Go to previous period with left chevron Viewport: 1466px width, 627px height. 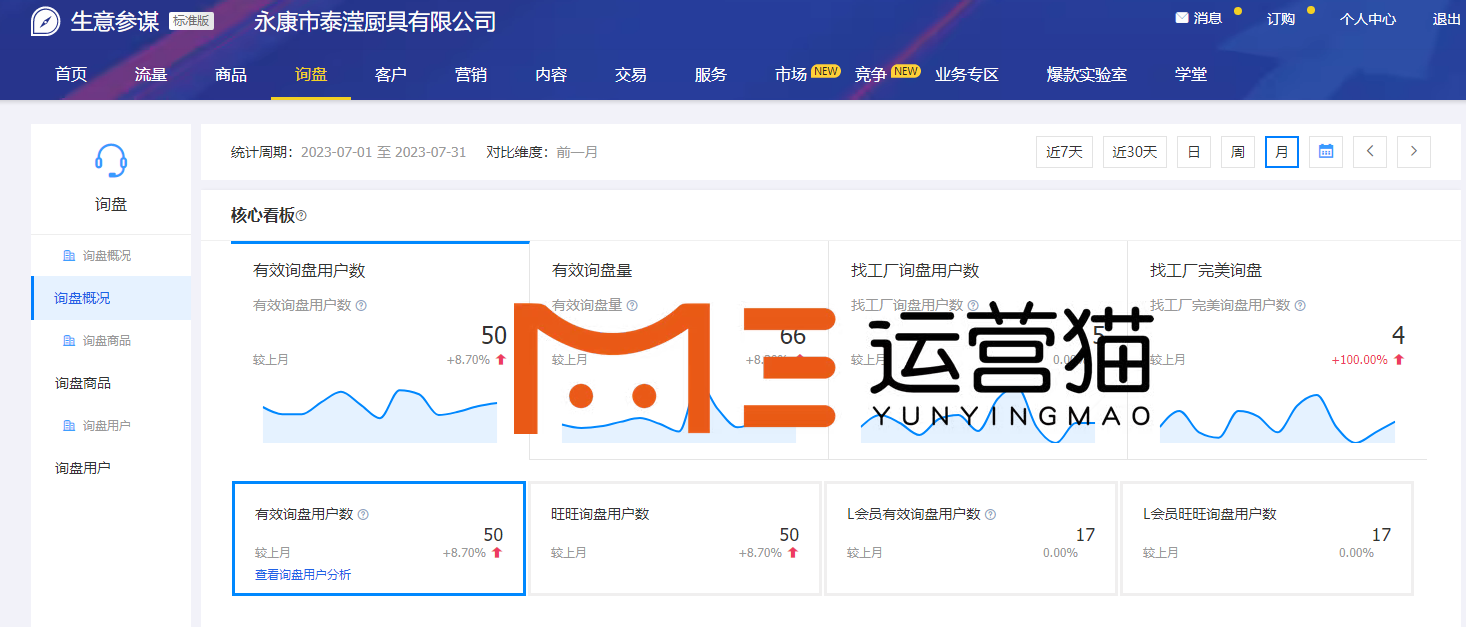1370,152
